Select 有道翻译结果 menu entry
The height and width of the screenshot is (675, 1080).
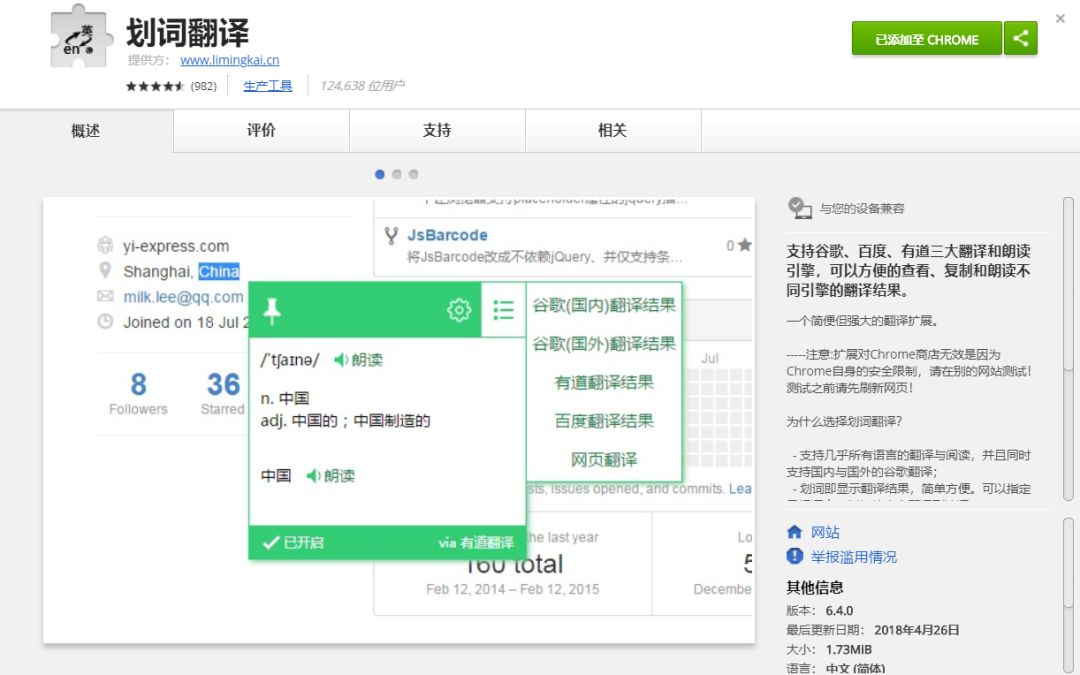pos(604,382)
